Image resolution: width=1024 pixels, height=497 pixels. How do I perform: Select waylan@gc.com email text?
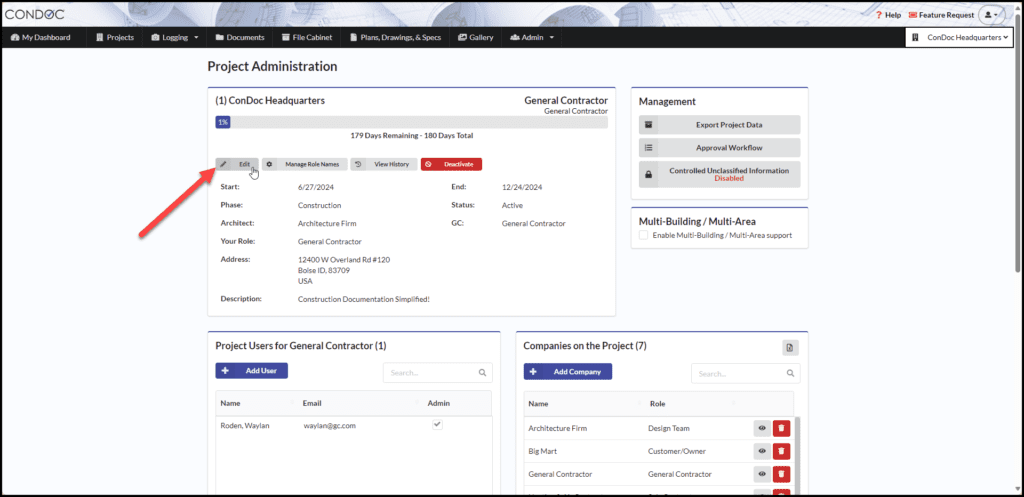tap(329, 426)
